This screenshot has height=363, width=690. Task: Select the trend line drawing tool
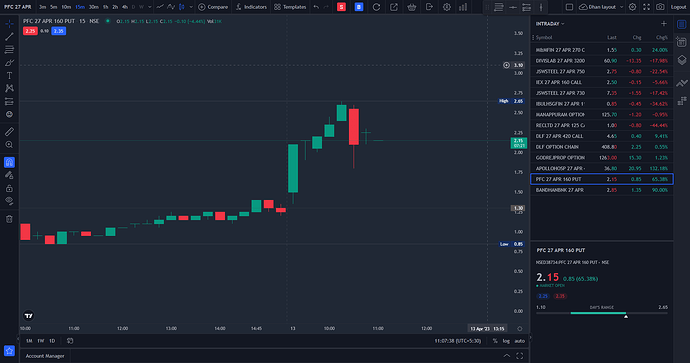[9, 37]
